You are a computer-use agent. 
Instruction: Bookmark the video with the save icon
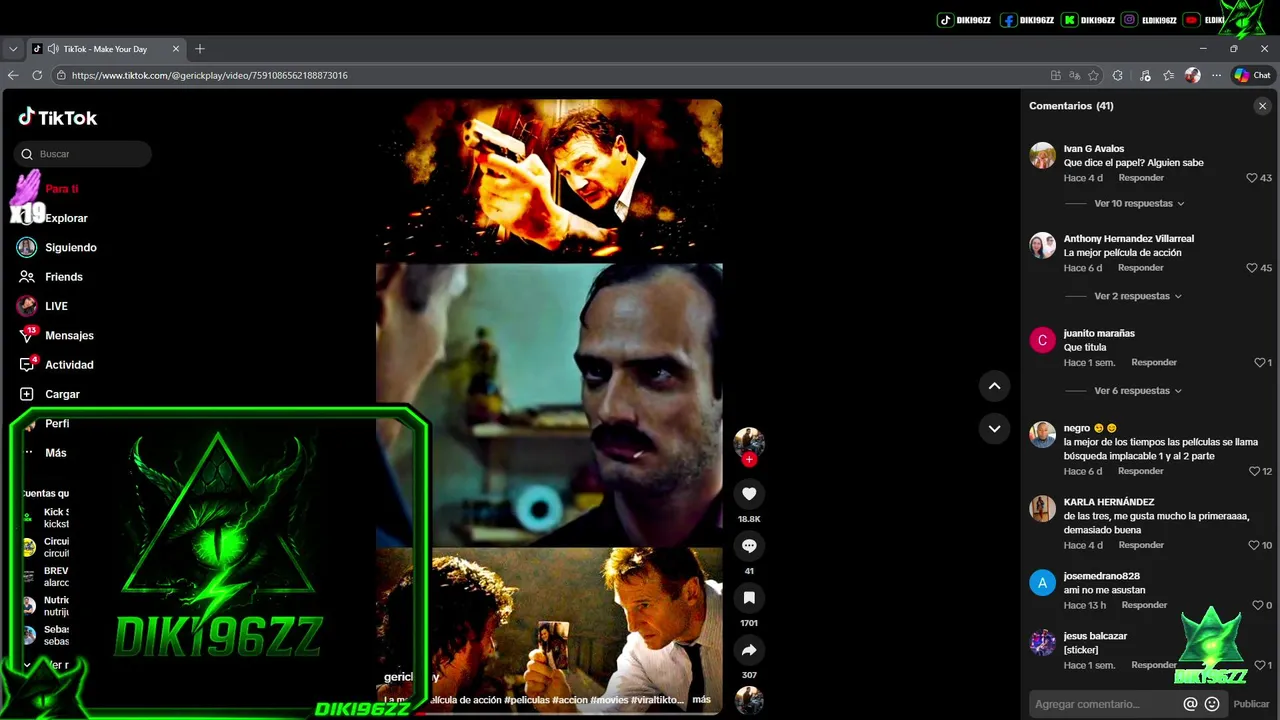tap(749, 597)
